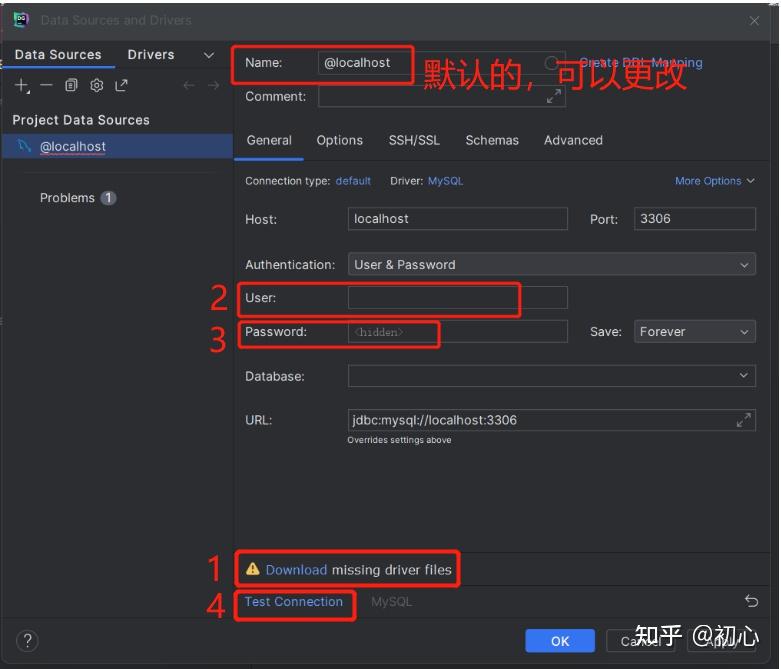Duplicate the selected data source
The image size is (781, 669).
click(x=71, y=86)
